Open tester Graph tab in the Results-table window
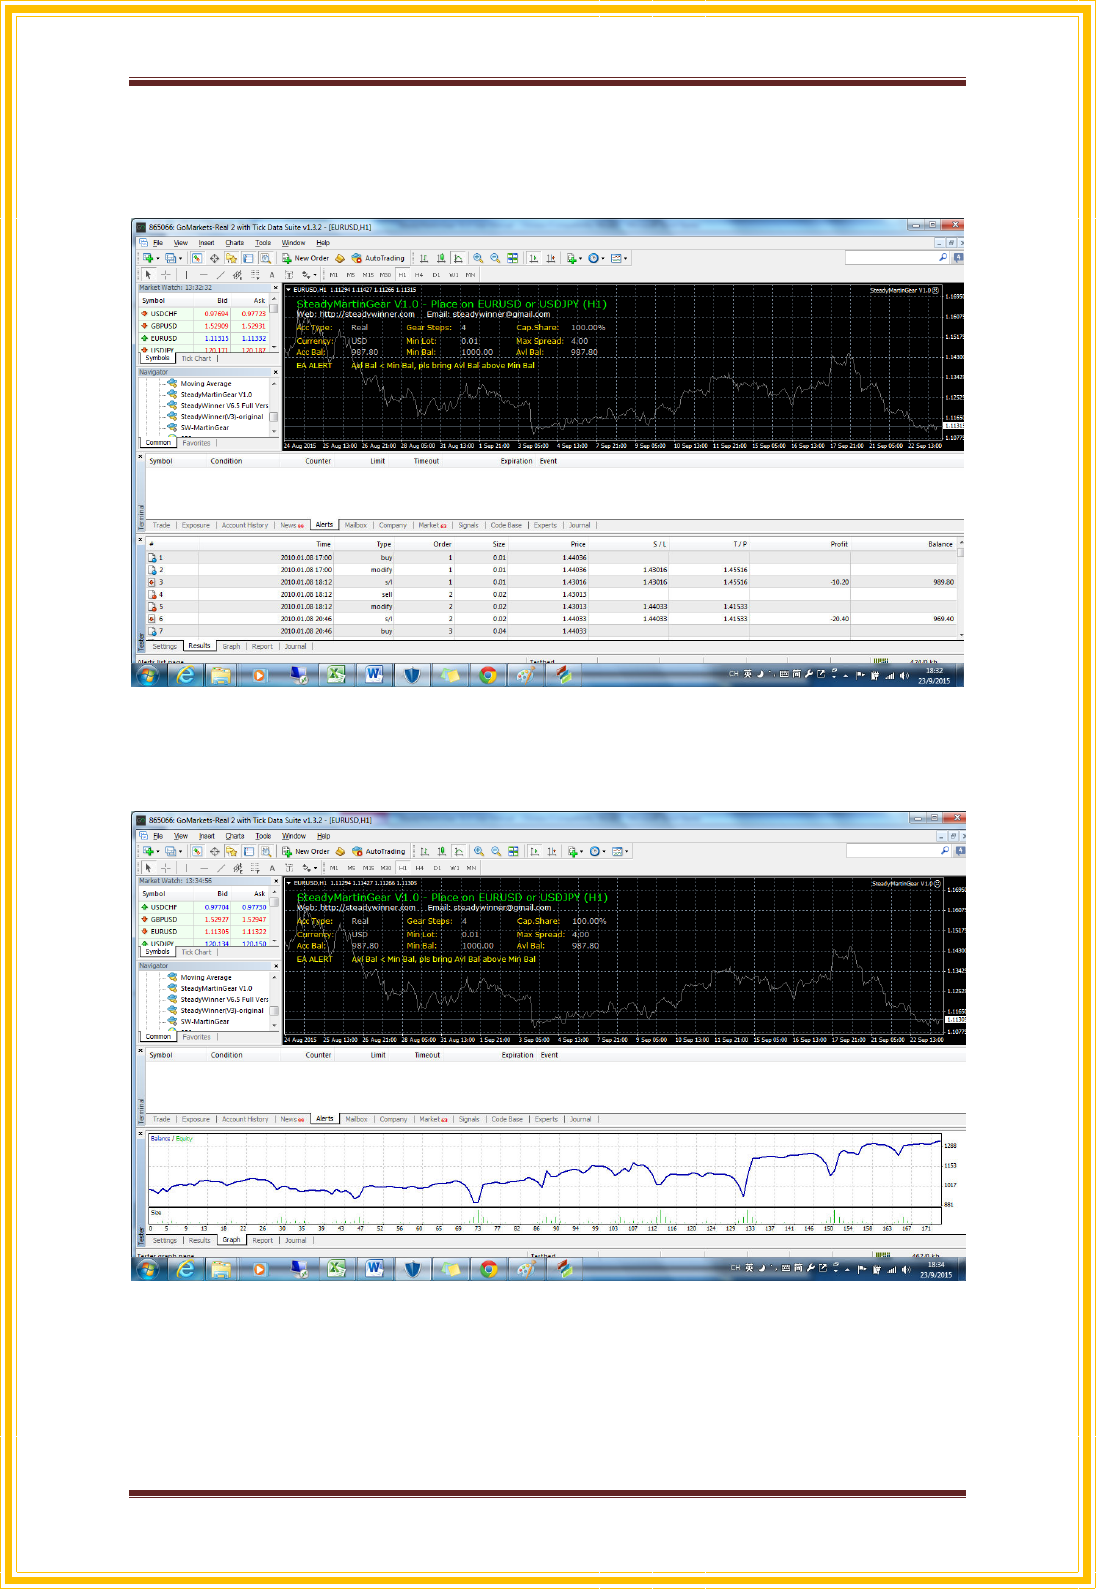 coord(231,646)
